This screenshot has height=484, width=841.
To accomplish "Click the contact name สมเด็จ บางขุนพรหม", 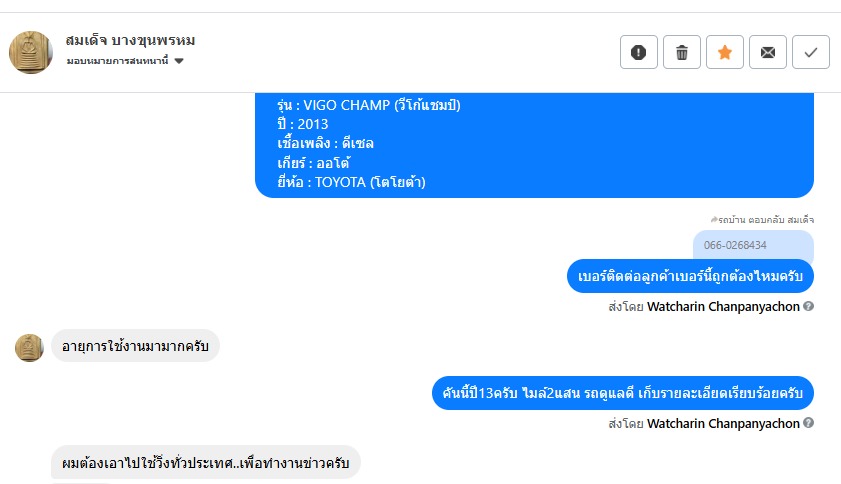I will [x=130, y=40].
